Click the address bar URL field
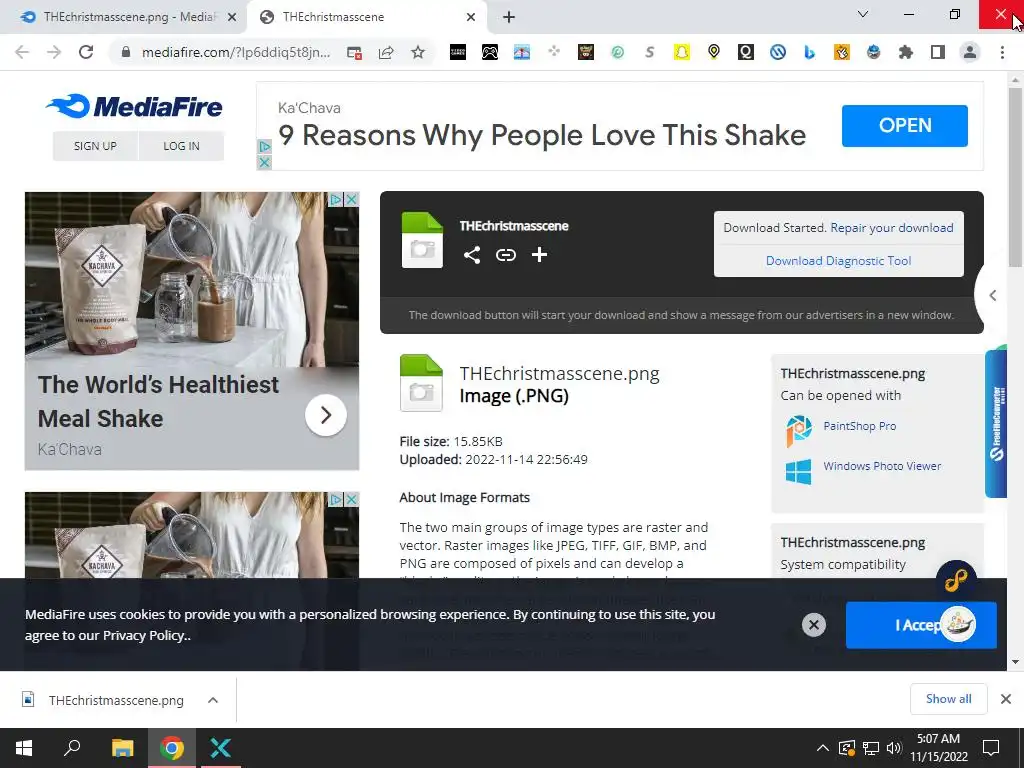This screenshot has width=1024, height=768. click(x=236, y=52)
